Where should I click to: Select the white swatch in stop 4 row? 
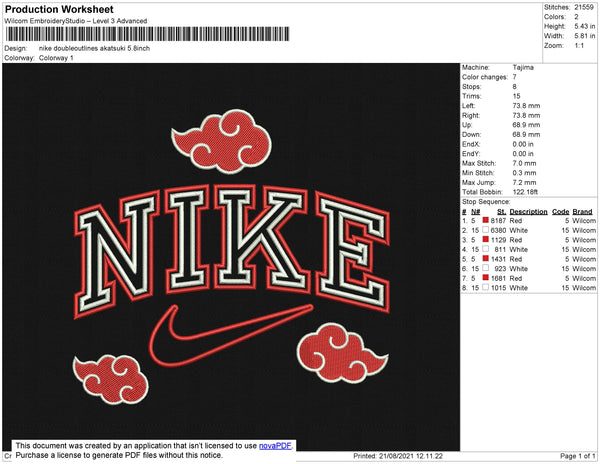pos(486,249)
